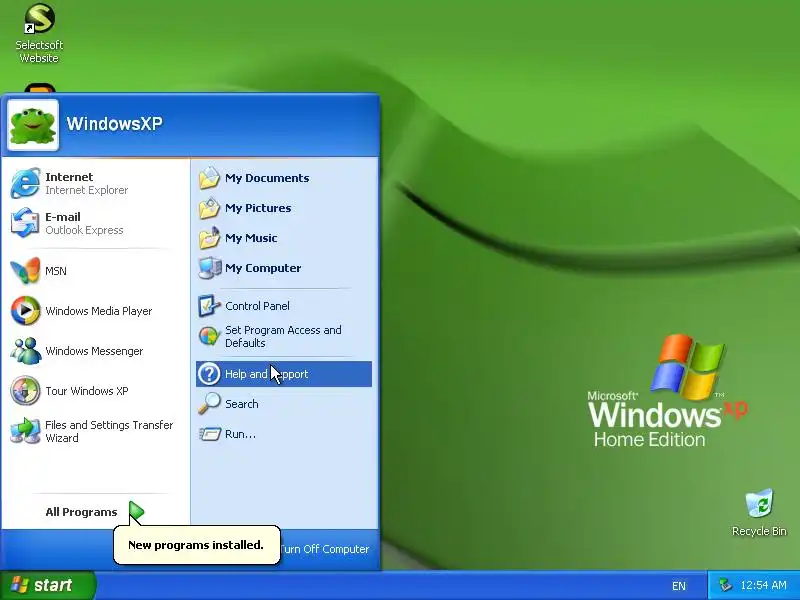
Task: Click the WindowsXP user name text
Action: (114, 123)
